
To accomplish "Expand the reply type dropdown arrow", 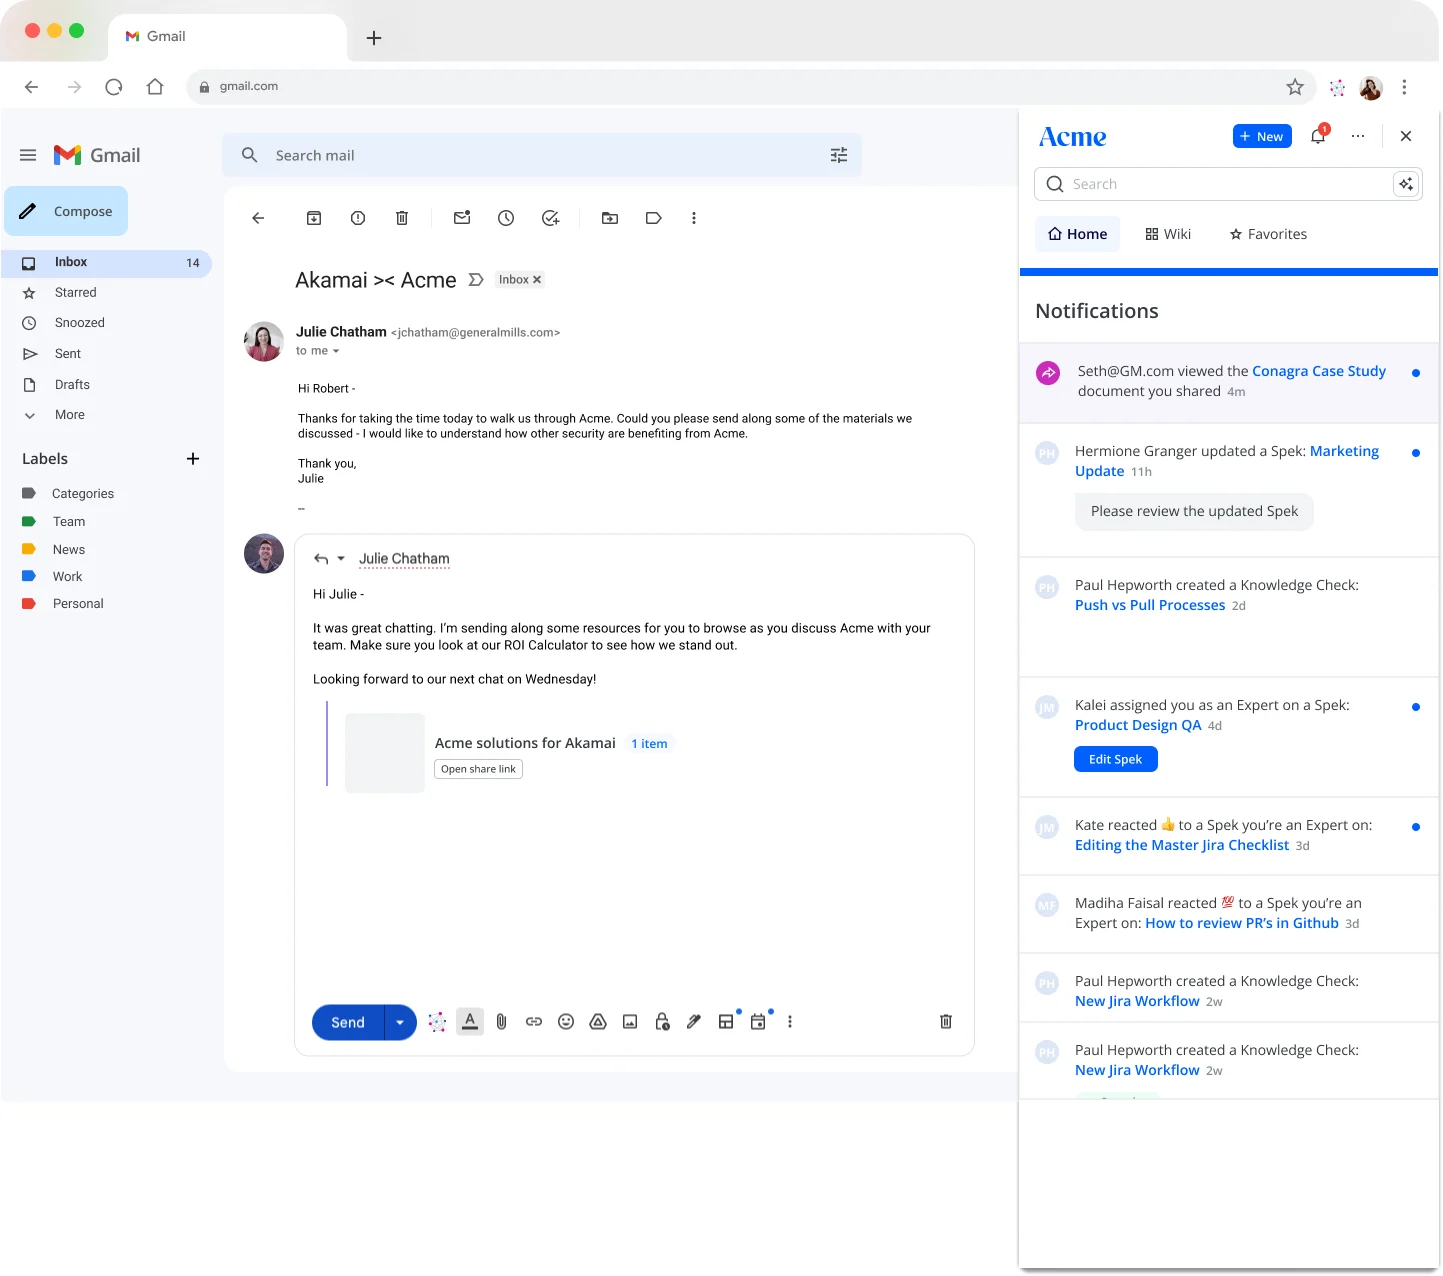I will (x=341, y=559).
